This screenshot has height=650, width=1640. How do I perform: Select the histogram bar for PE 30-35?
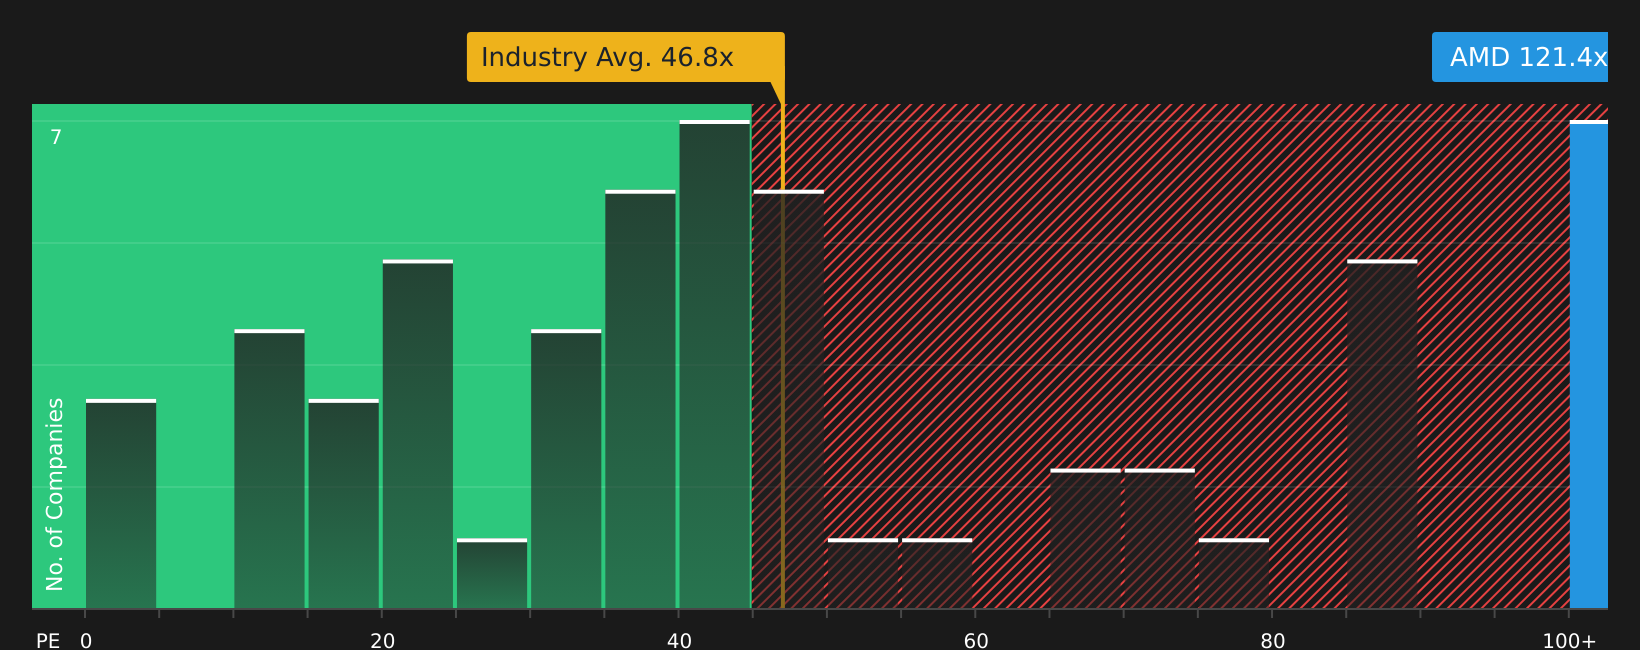tap(566, 469)
